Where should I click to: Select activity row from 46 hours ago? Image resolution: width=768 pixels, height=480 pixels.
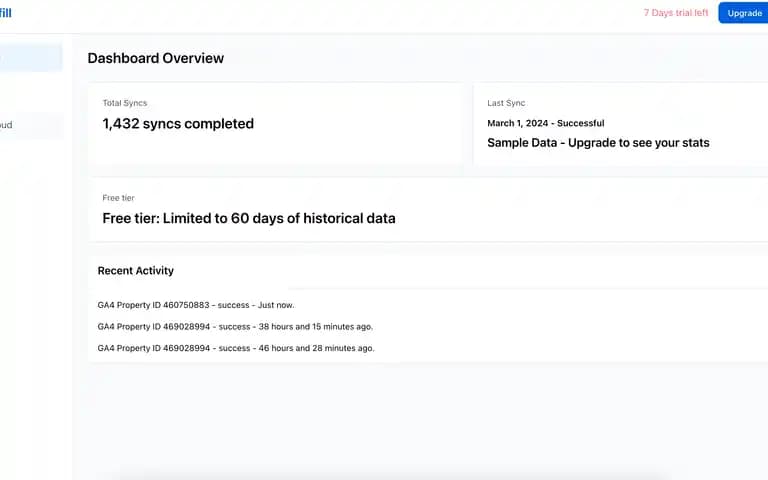pos(236,348)
